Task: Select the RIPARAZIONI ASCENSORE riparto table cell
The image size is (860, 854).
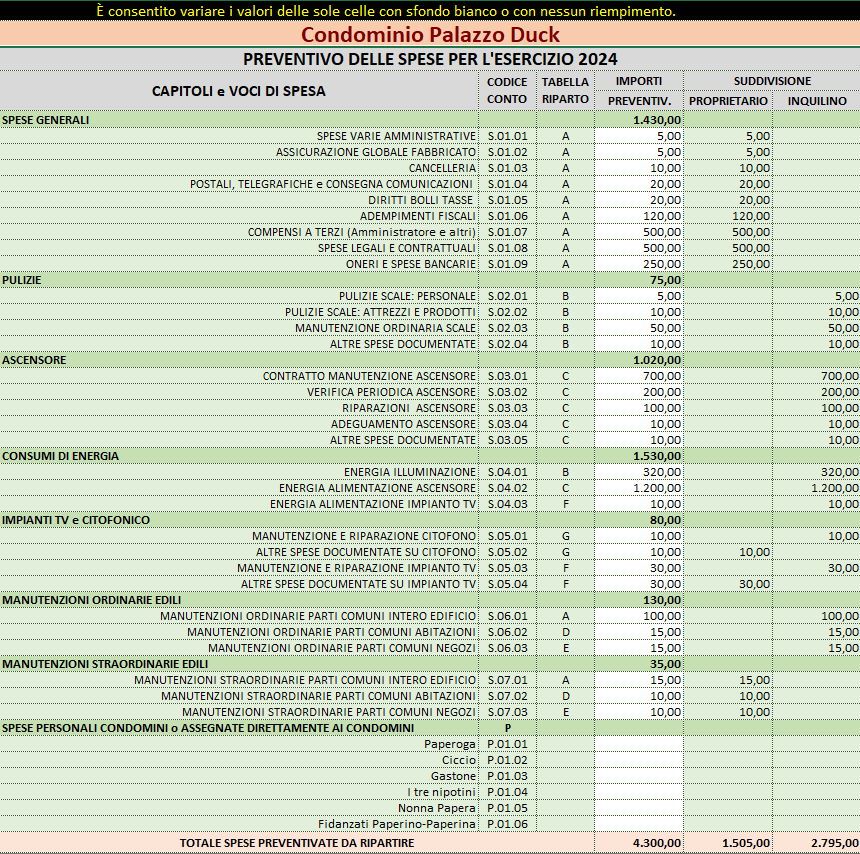Action: click(x=565, y=408)
